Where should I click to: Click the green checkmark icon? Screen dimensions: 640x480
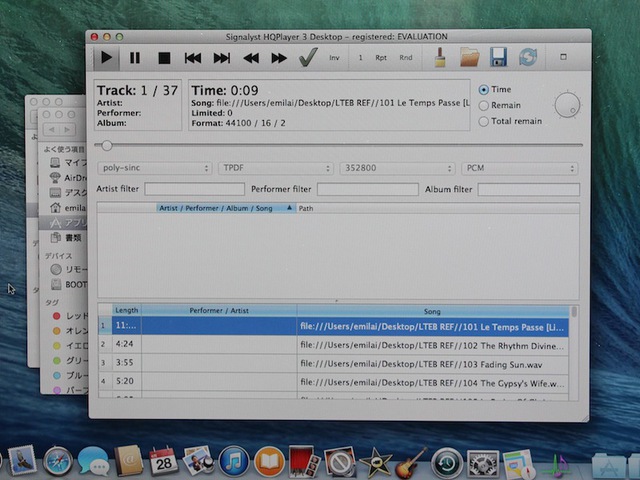308,57
